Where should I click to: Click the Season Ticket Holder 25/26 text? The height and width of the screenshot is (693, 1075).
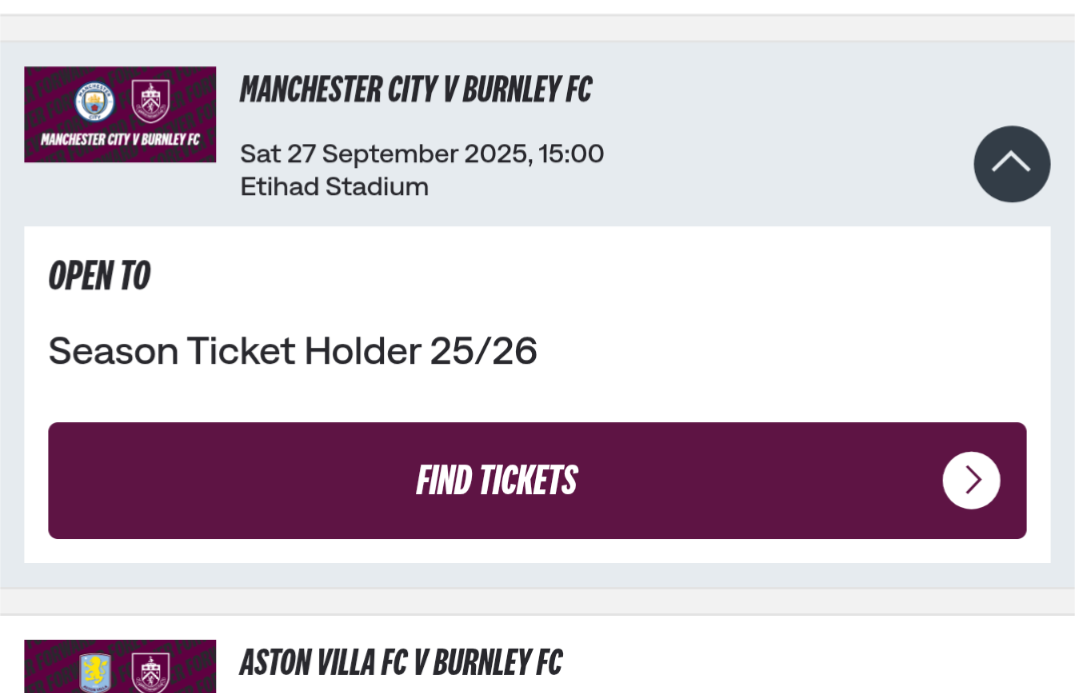click(292, 351)
